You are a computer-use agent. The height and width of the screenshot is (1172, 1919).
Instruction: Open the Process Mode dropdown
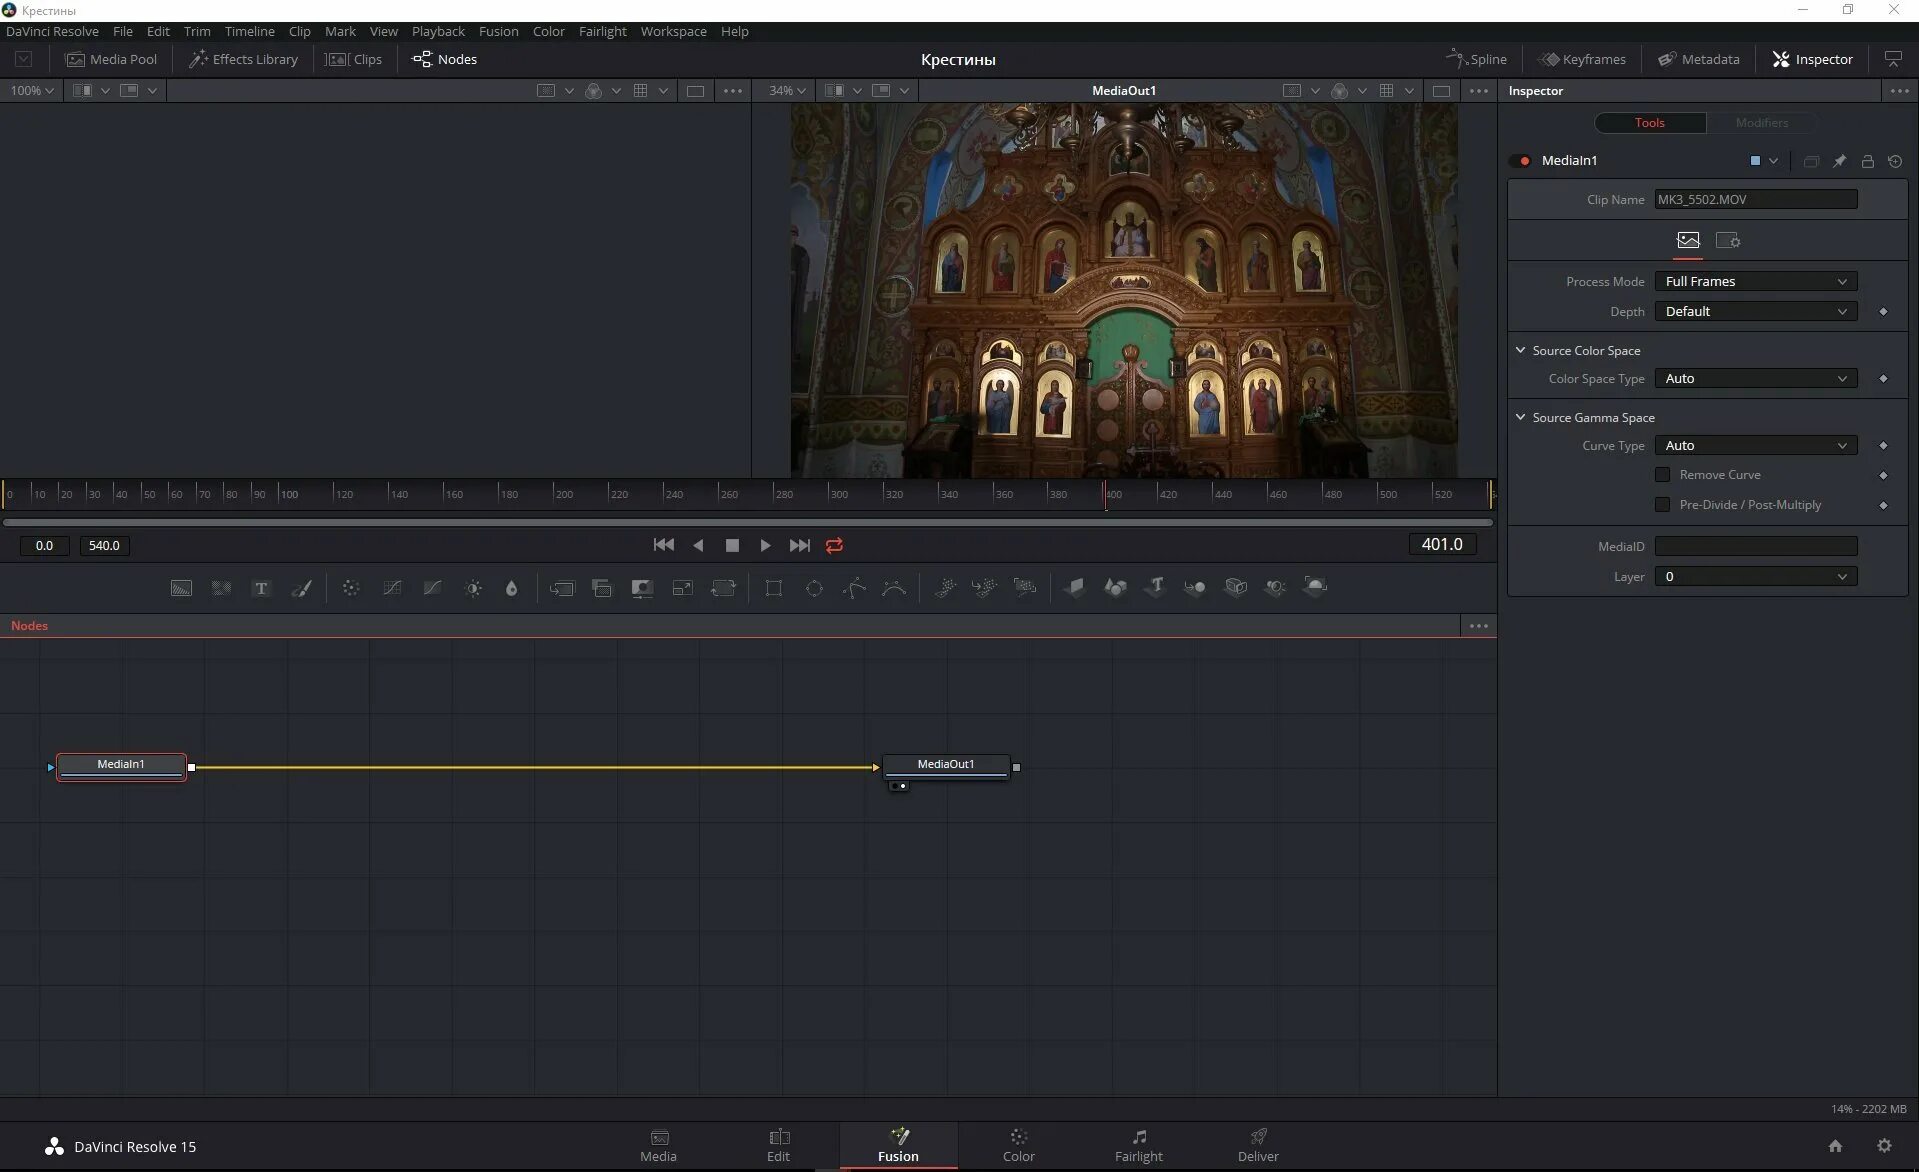1756,282
